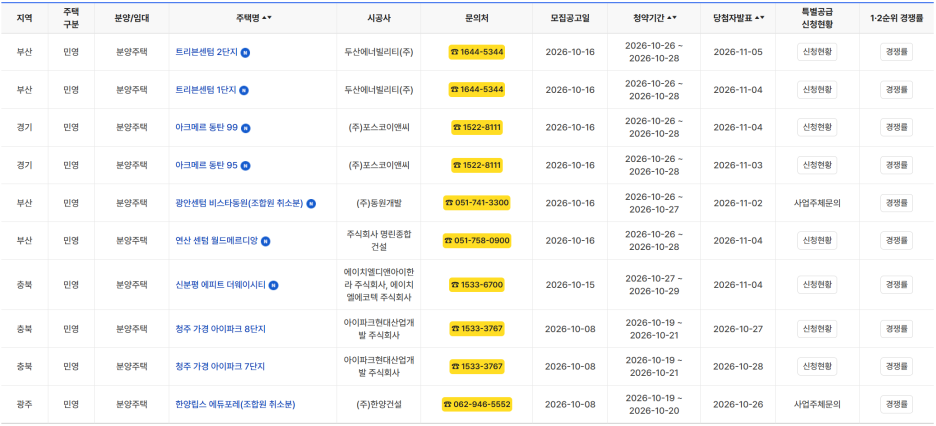The height and width of the screenshot is (426, 936).
Task: Click phone number 062-946-5552
Action: coord(477,404)
